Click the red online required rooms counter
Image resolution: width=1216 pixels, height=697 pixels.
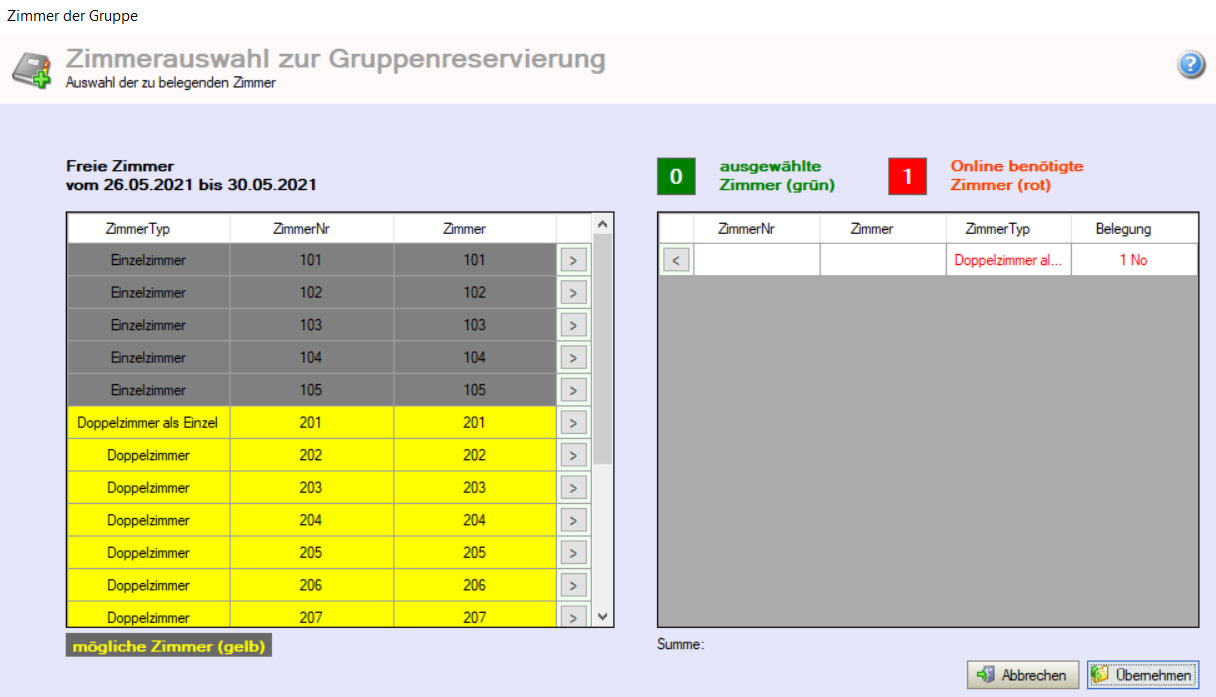point(907,177)
